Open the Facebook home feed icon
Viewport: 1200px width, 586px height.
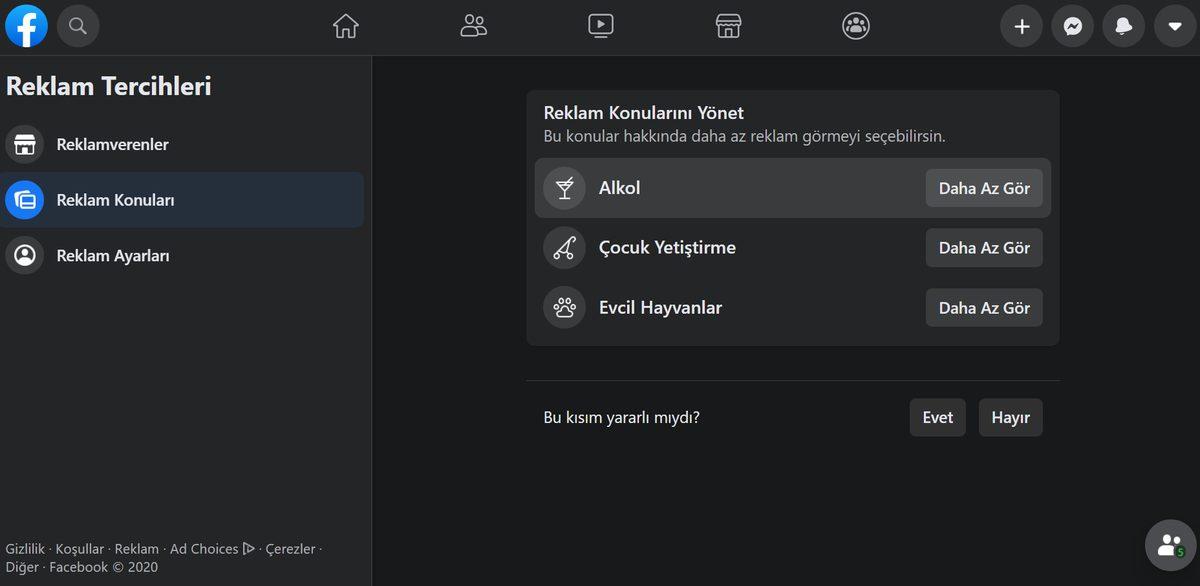(x=345, y=26)
